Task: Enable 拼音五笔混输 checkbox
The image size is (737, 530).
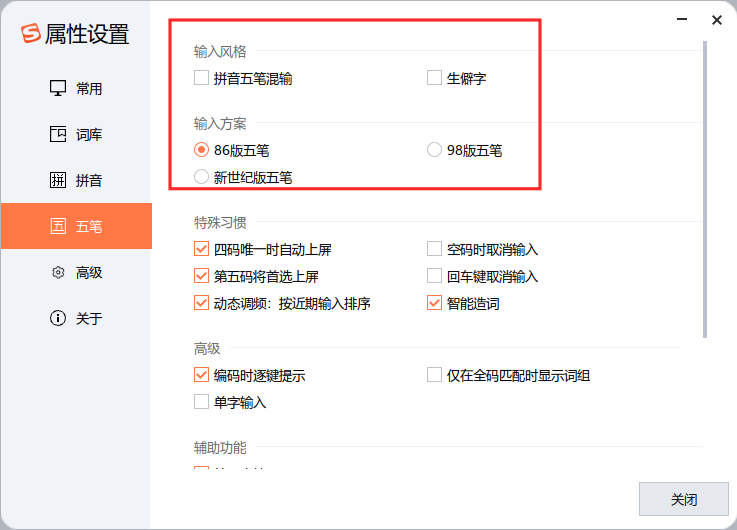Action: (201, 78)
